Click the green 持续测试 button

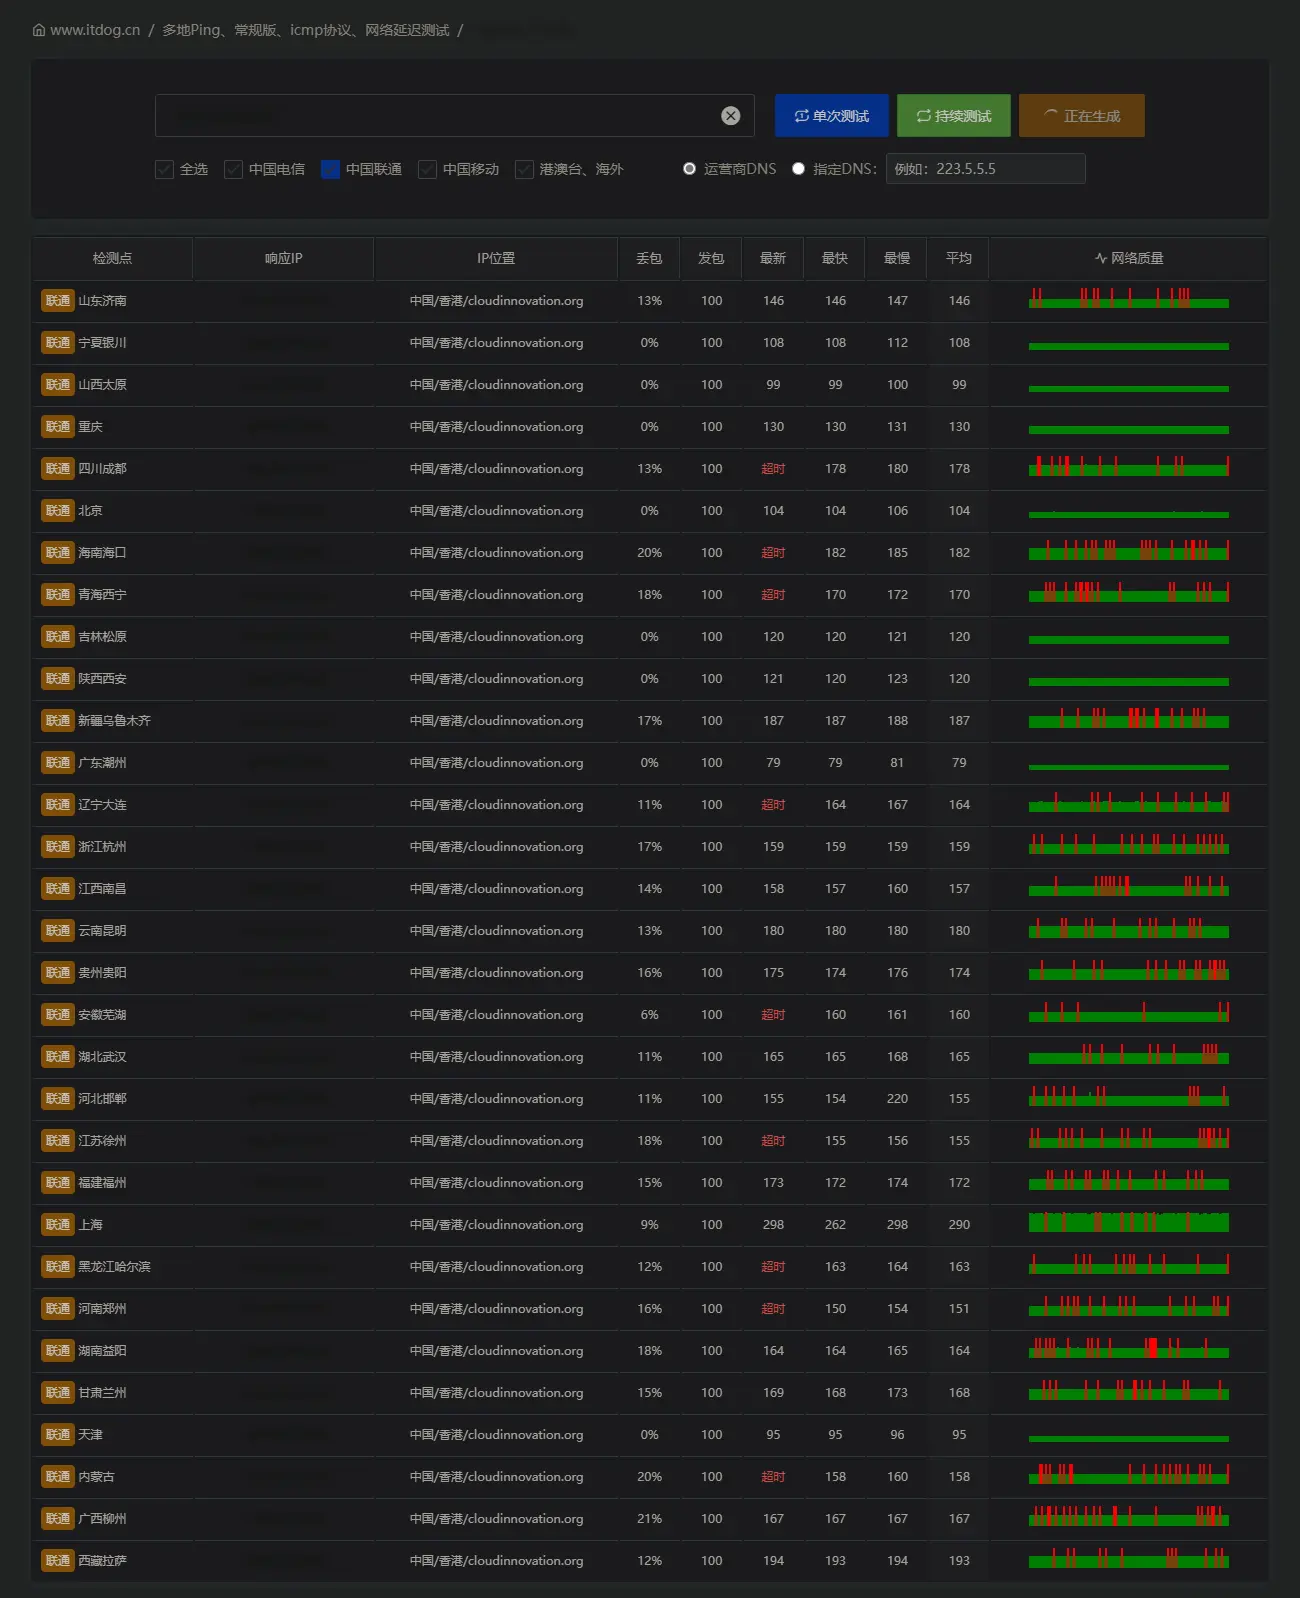coord(954,116)
